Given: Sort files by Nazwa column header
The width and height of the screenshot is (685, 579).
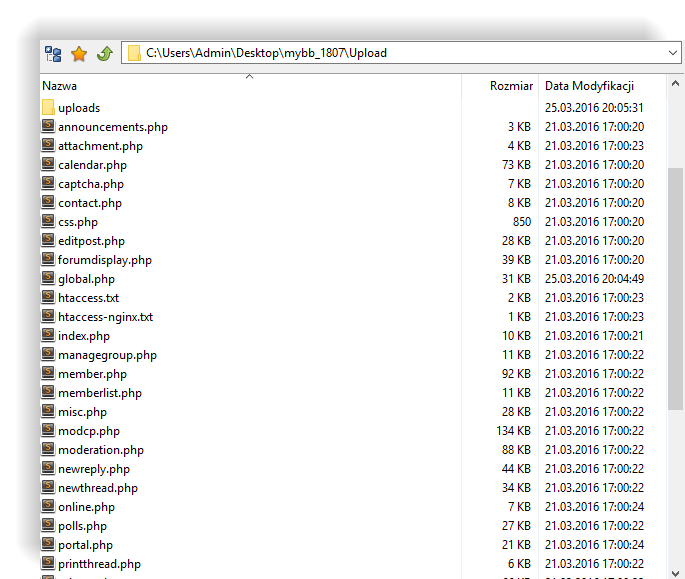Looking at the screenshot, I should coord(60,86).
